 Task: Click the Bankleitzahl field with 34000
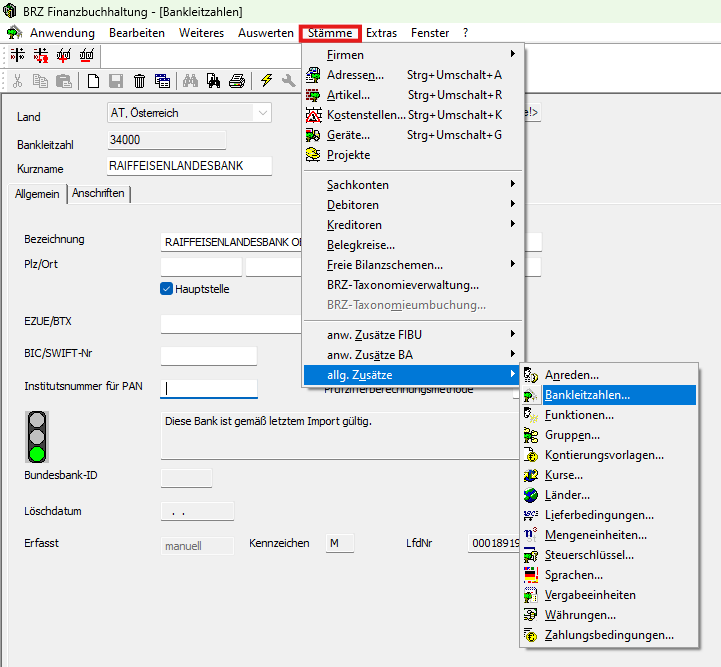166,140
